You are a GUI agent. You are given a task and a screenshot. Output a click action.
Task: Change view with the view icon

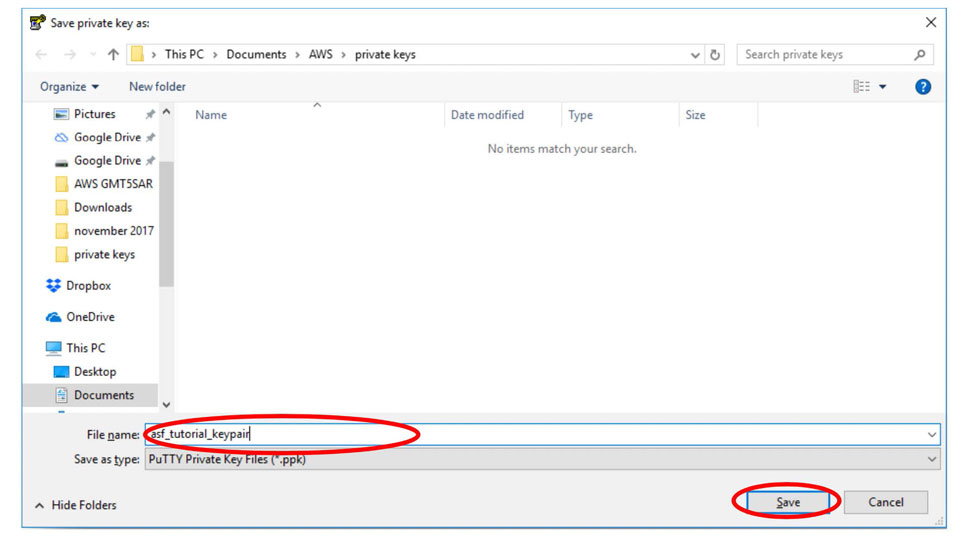(x=861, y=86)
